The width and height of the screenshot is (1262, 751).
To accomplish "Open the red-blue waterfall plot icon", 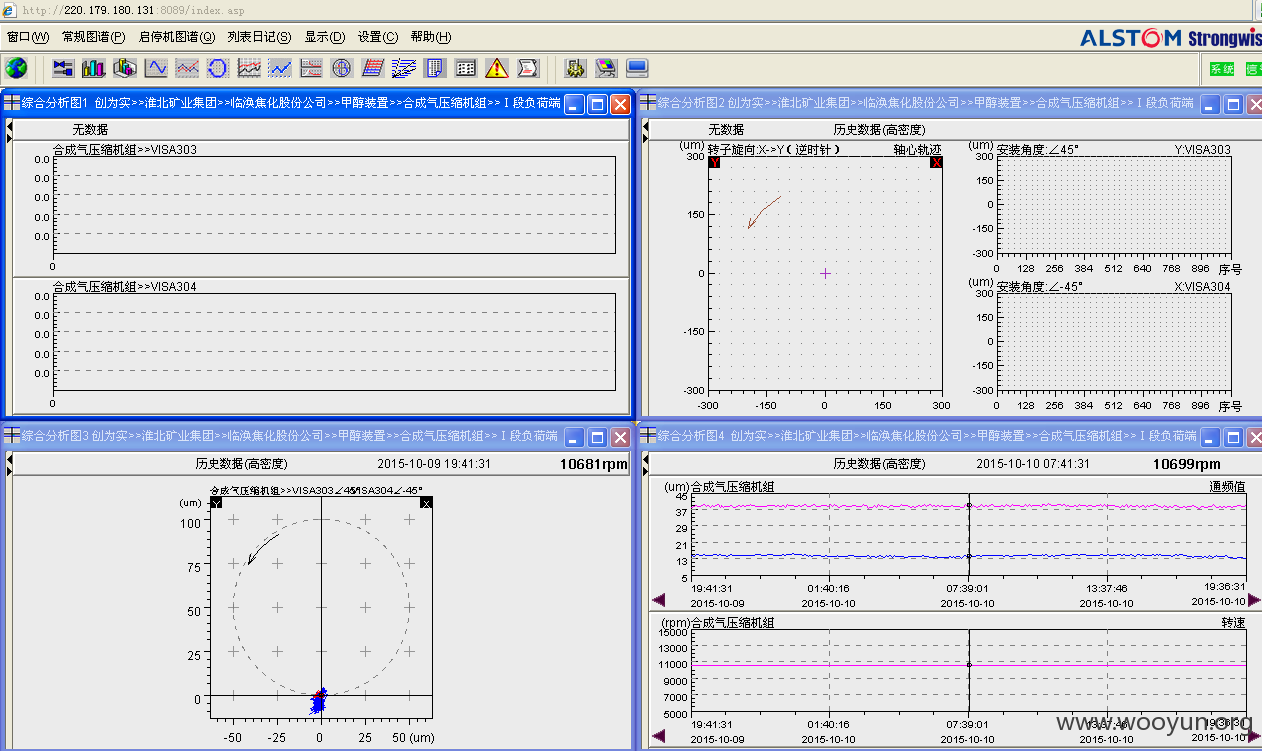I will pyautogui.click(x=373, y=68).
